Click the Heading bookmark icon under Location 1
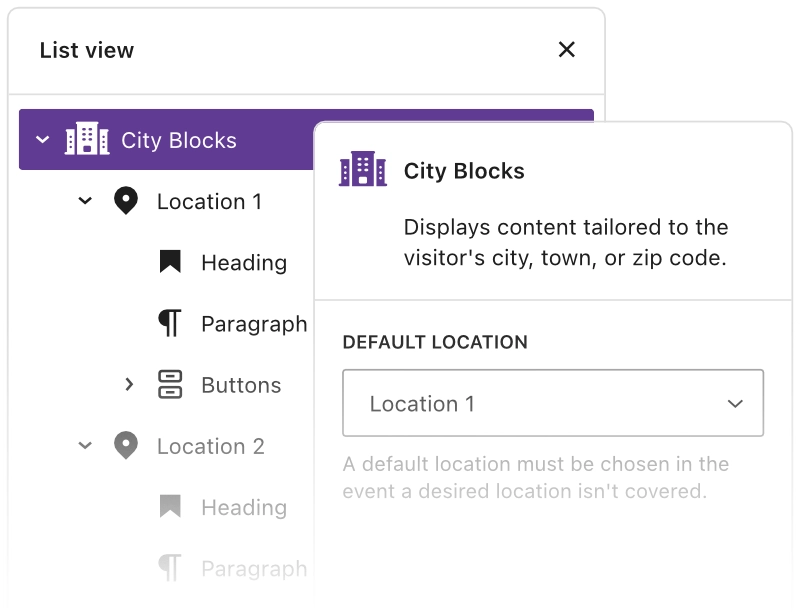800x612 pixels. 170,263
